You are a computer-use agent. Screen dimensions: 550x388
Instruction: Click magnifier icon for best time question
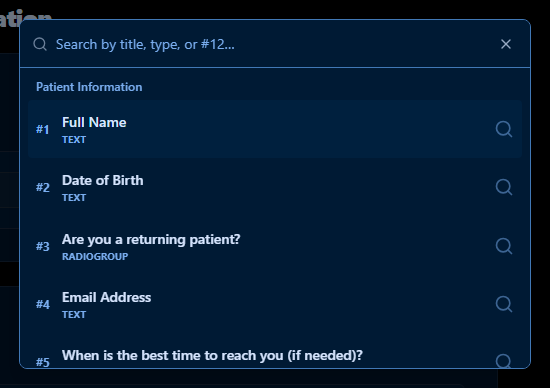point(504,361)
